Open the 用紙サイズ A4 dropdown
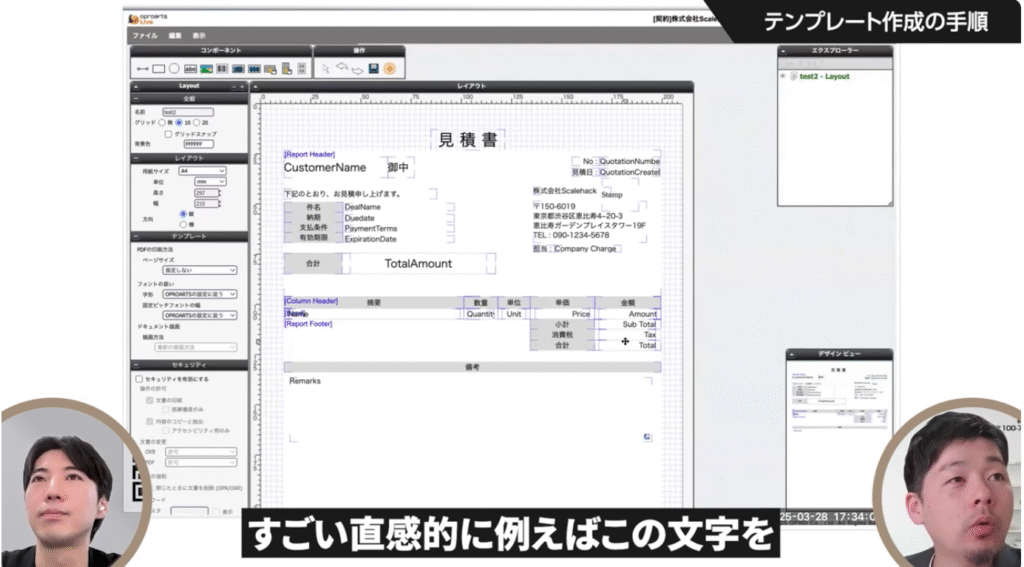This screenshot has height=567, width=1024. point(203,170)
